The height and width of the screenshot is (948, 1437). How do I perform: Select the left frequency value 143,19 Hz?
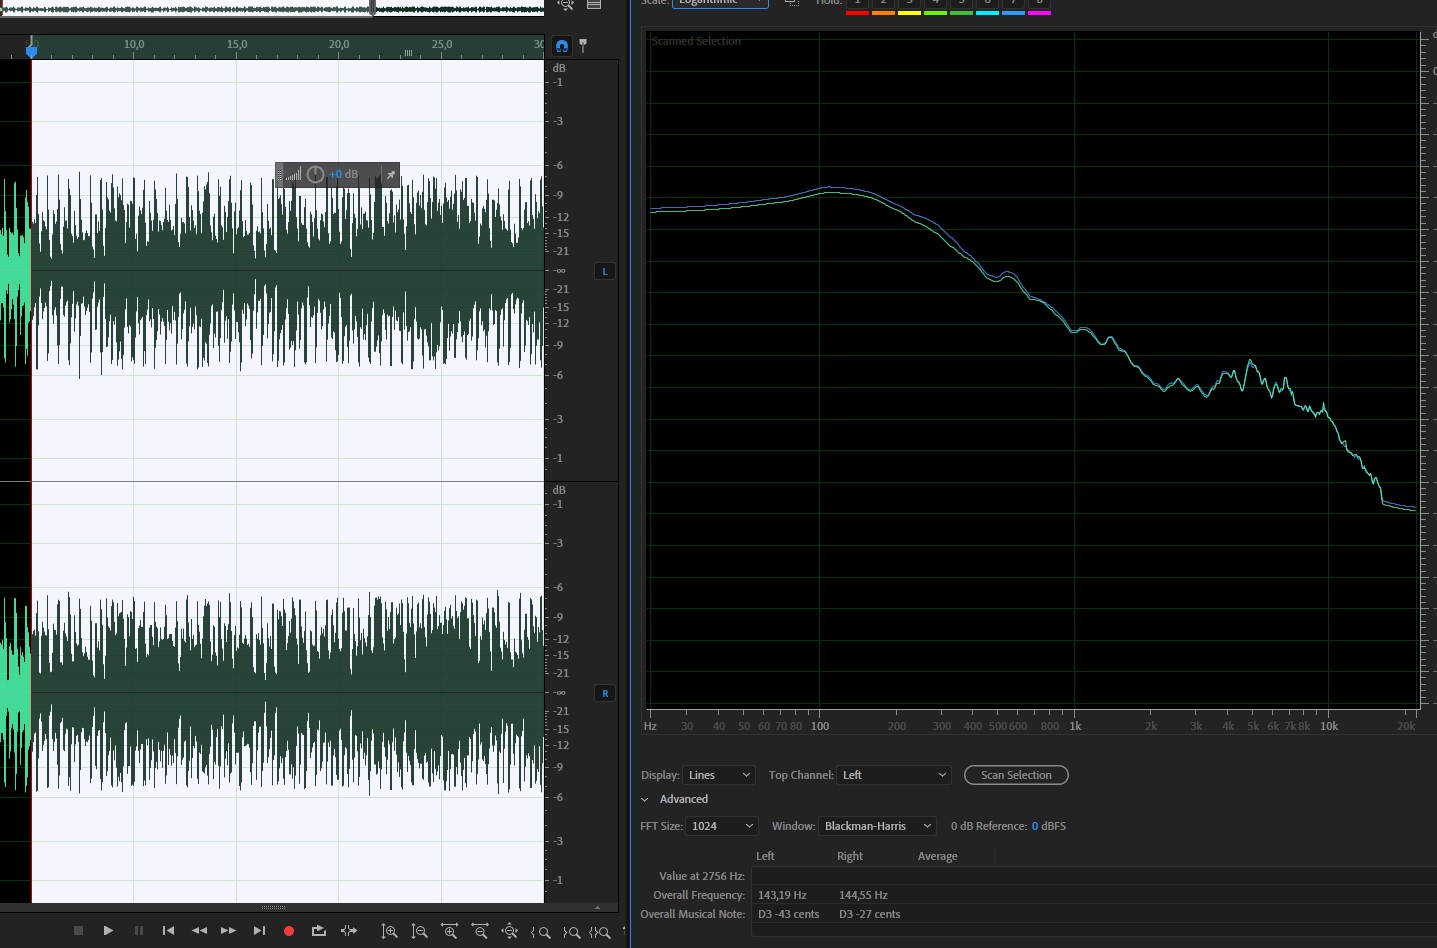click(x=782, y=895)
